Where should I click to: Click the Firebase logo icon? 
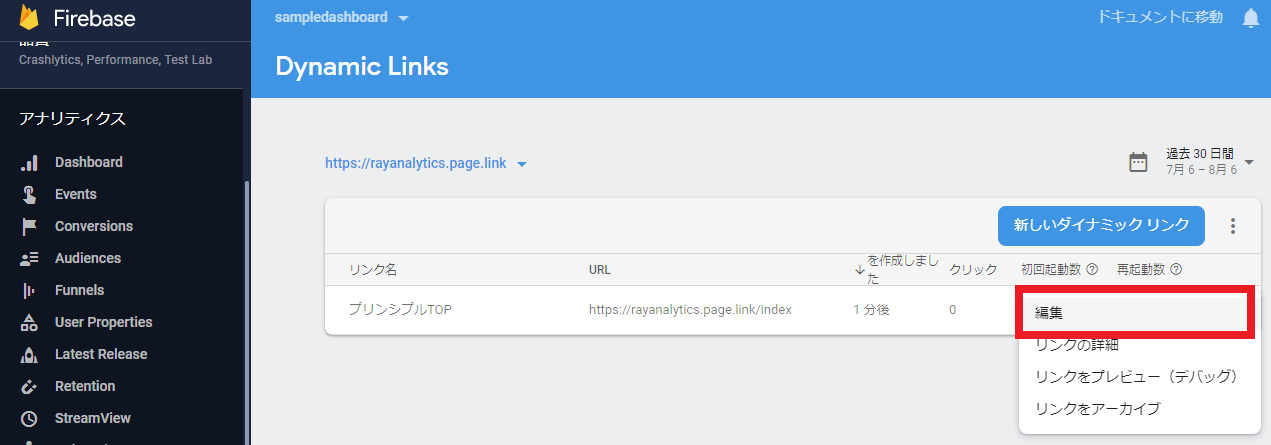(29, 19)
